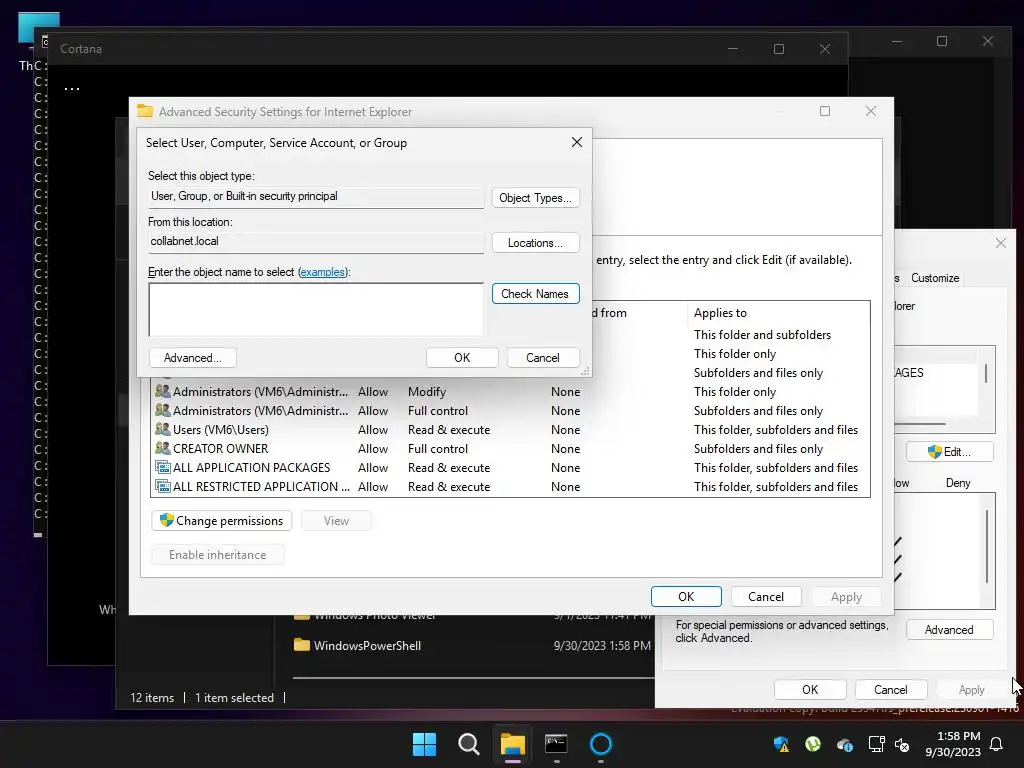Click the Locations button
1024x768 pixels.
tap(535, 243)
